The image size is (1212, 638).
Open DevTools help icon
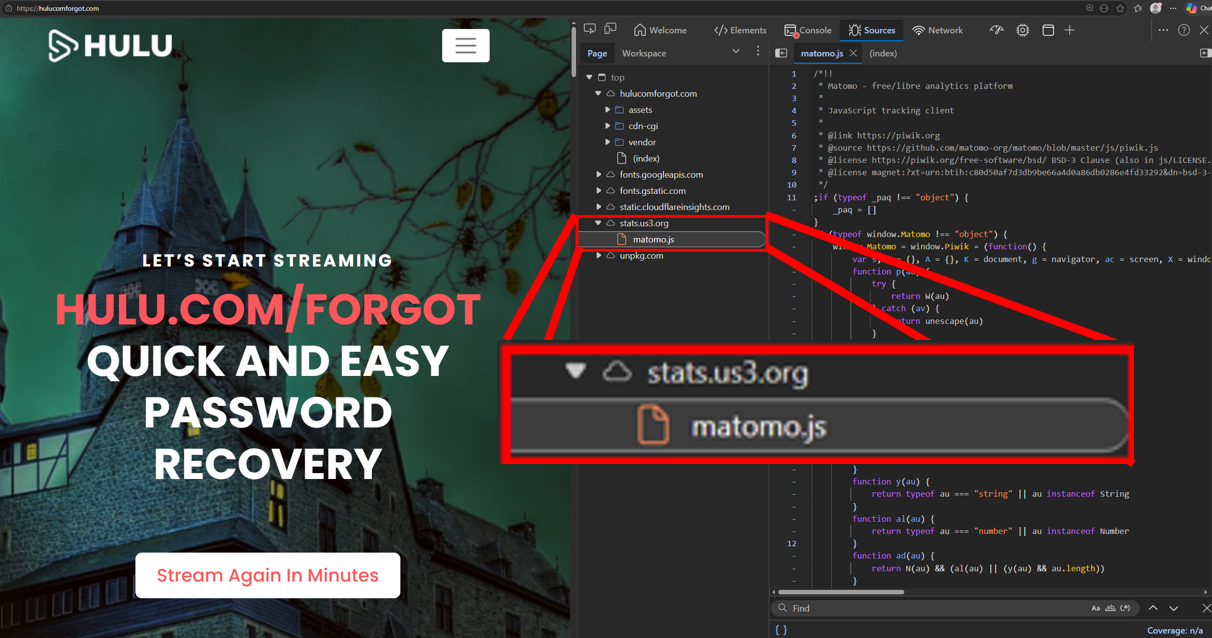coord(1184,30)
